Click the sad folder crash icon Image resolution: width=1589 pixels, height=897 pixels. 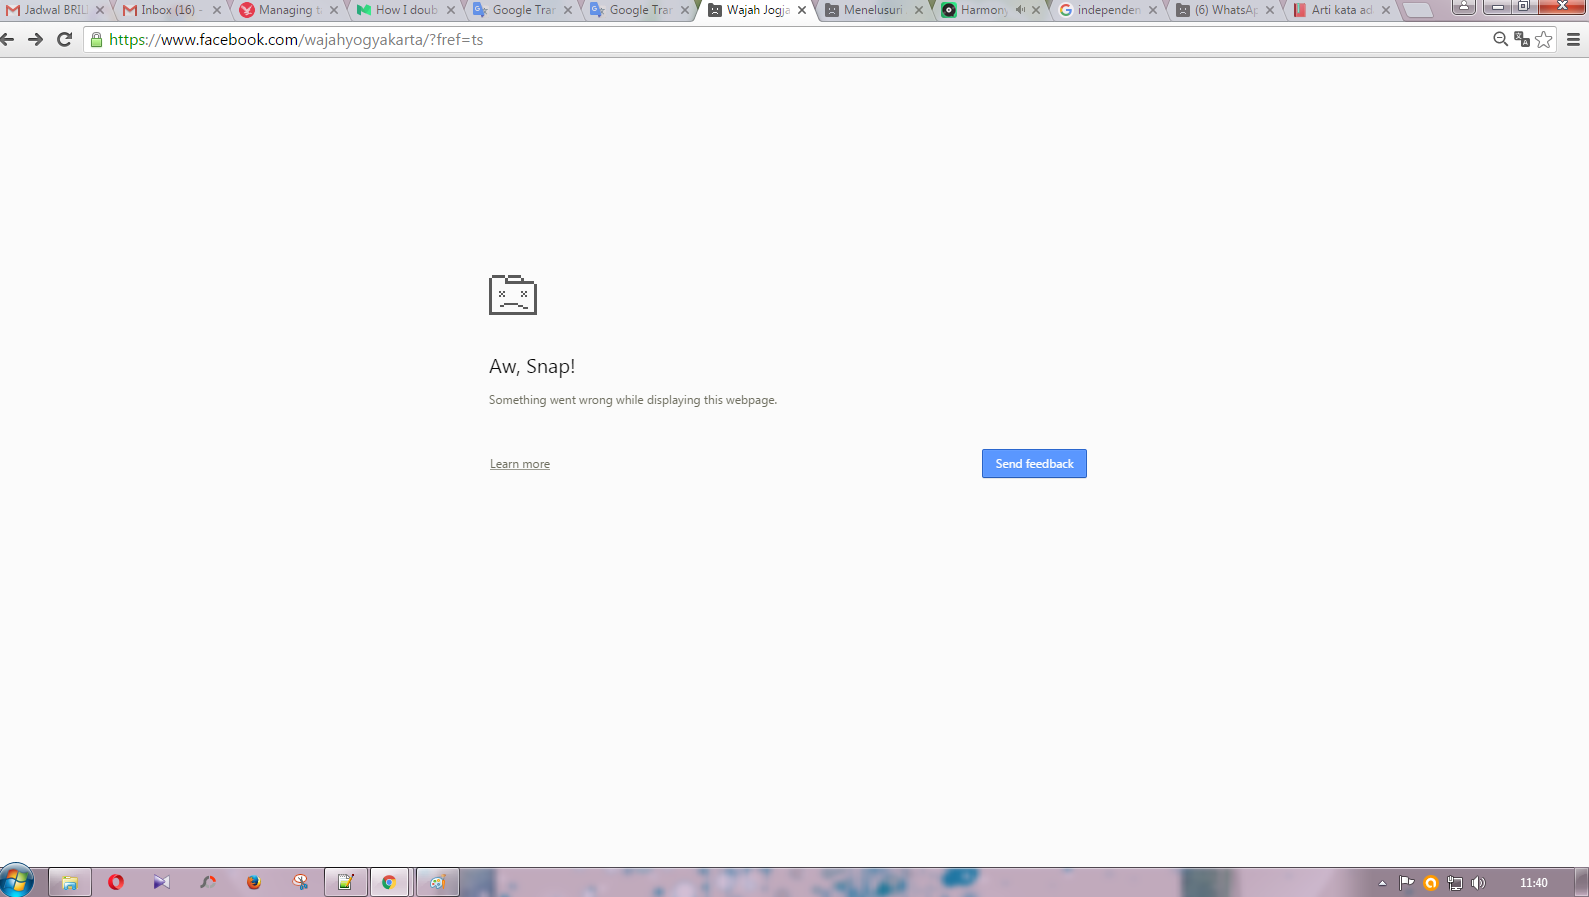tap(513, 295)
